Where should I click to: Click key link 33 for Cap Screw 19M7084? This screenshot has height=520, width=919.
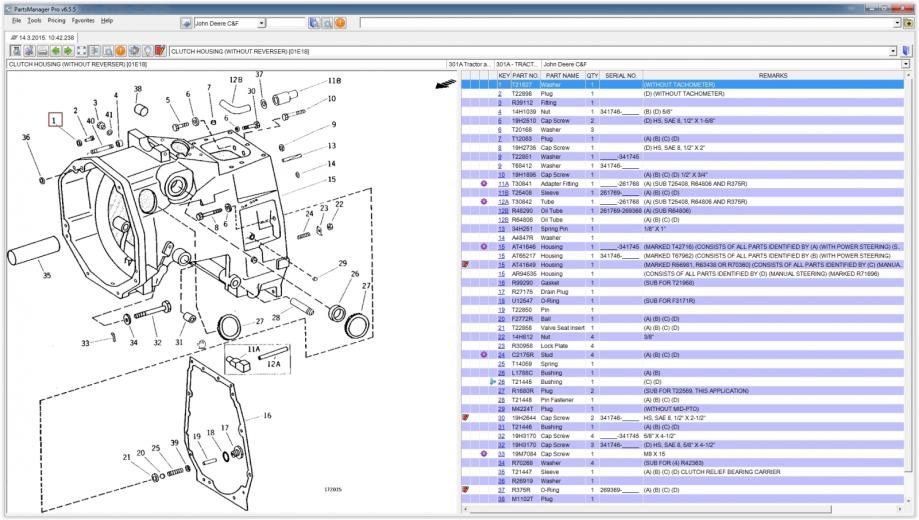tap(503, 453)
